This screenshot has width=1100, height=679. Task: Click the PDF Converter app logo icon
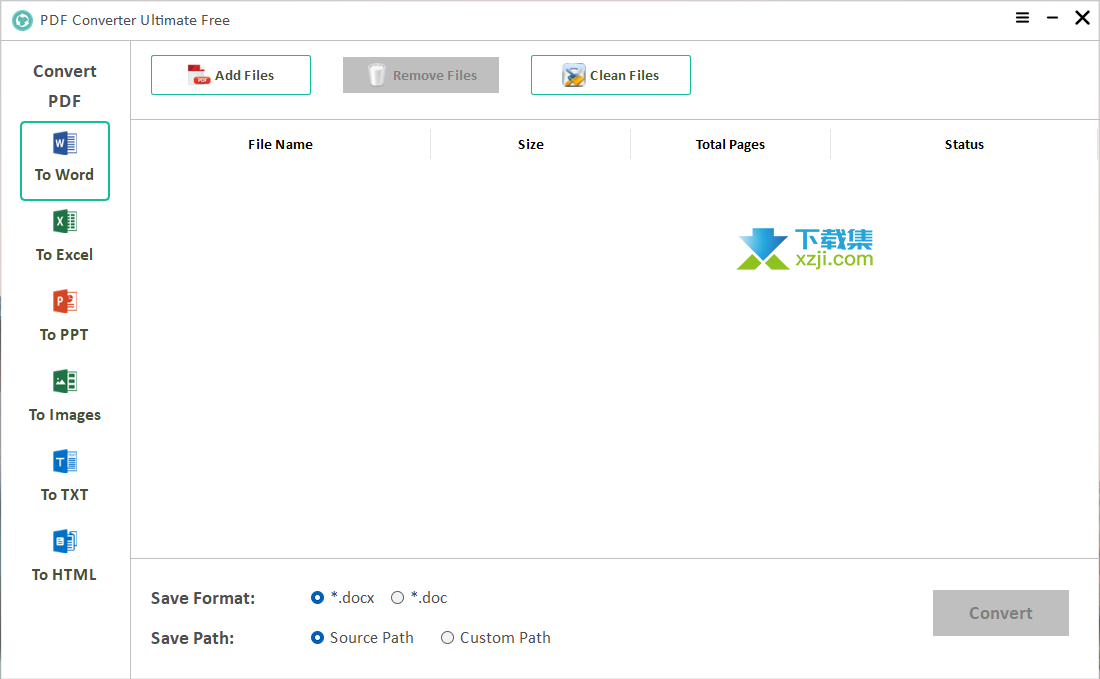click(22, 20)
